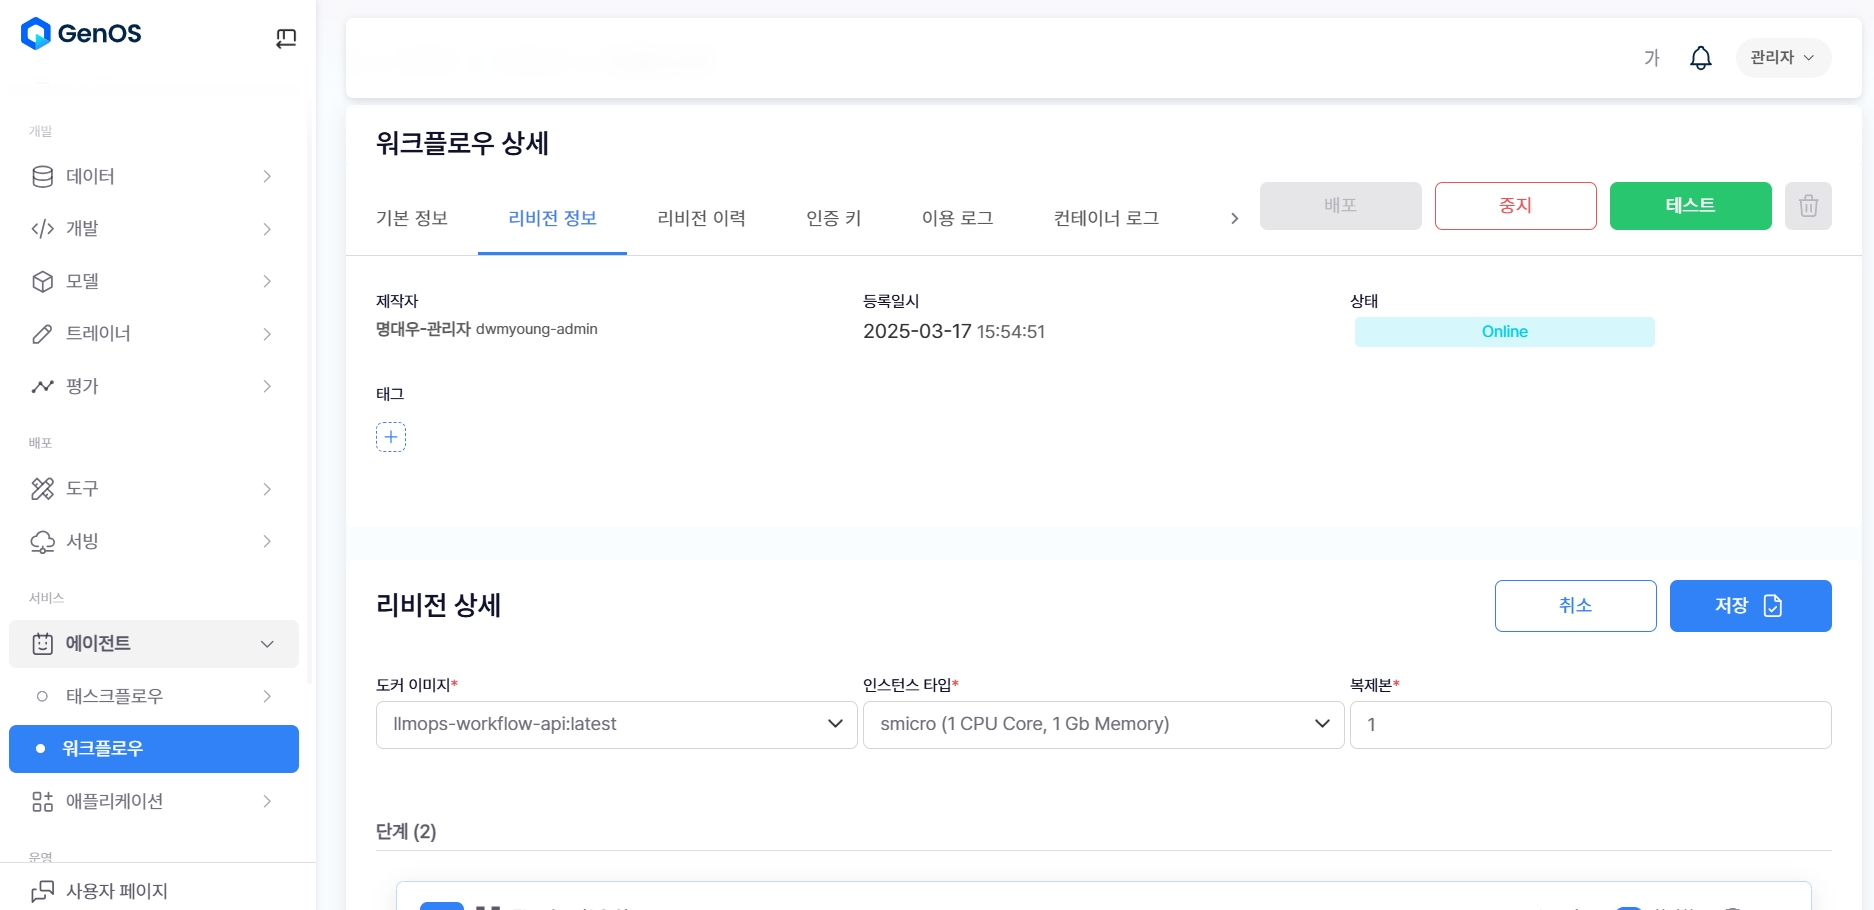Open the 데이터 sidebar menu
This screenshot has width=1874, height=910.
point(152,176)
